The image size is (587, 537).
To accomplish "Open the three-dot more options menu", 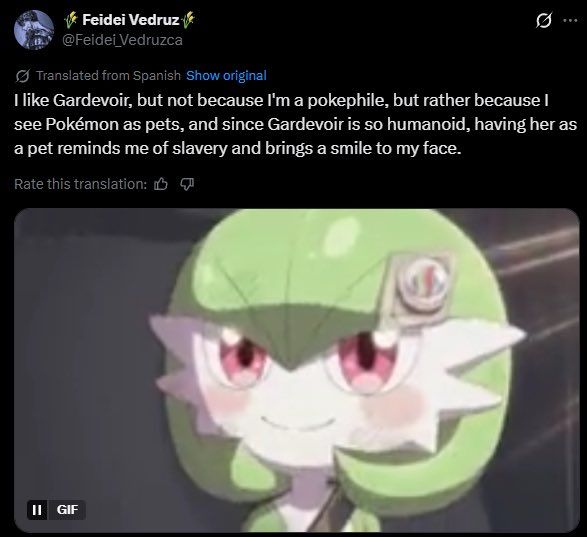I will 570,21.
